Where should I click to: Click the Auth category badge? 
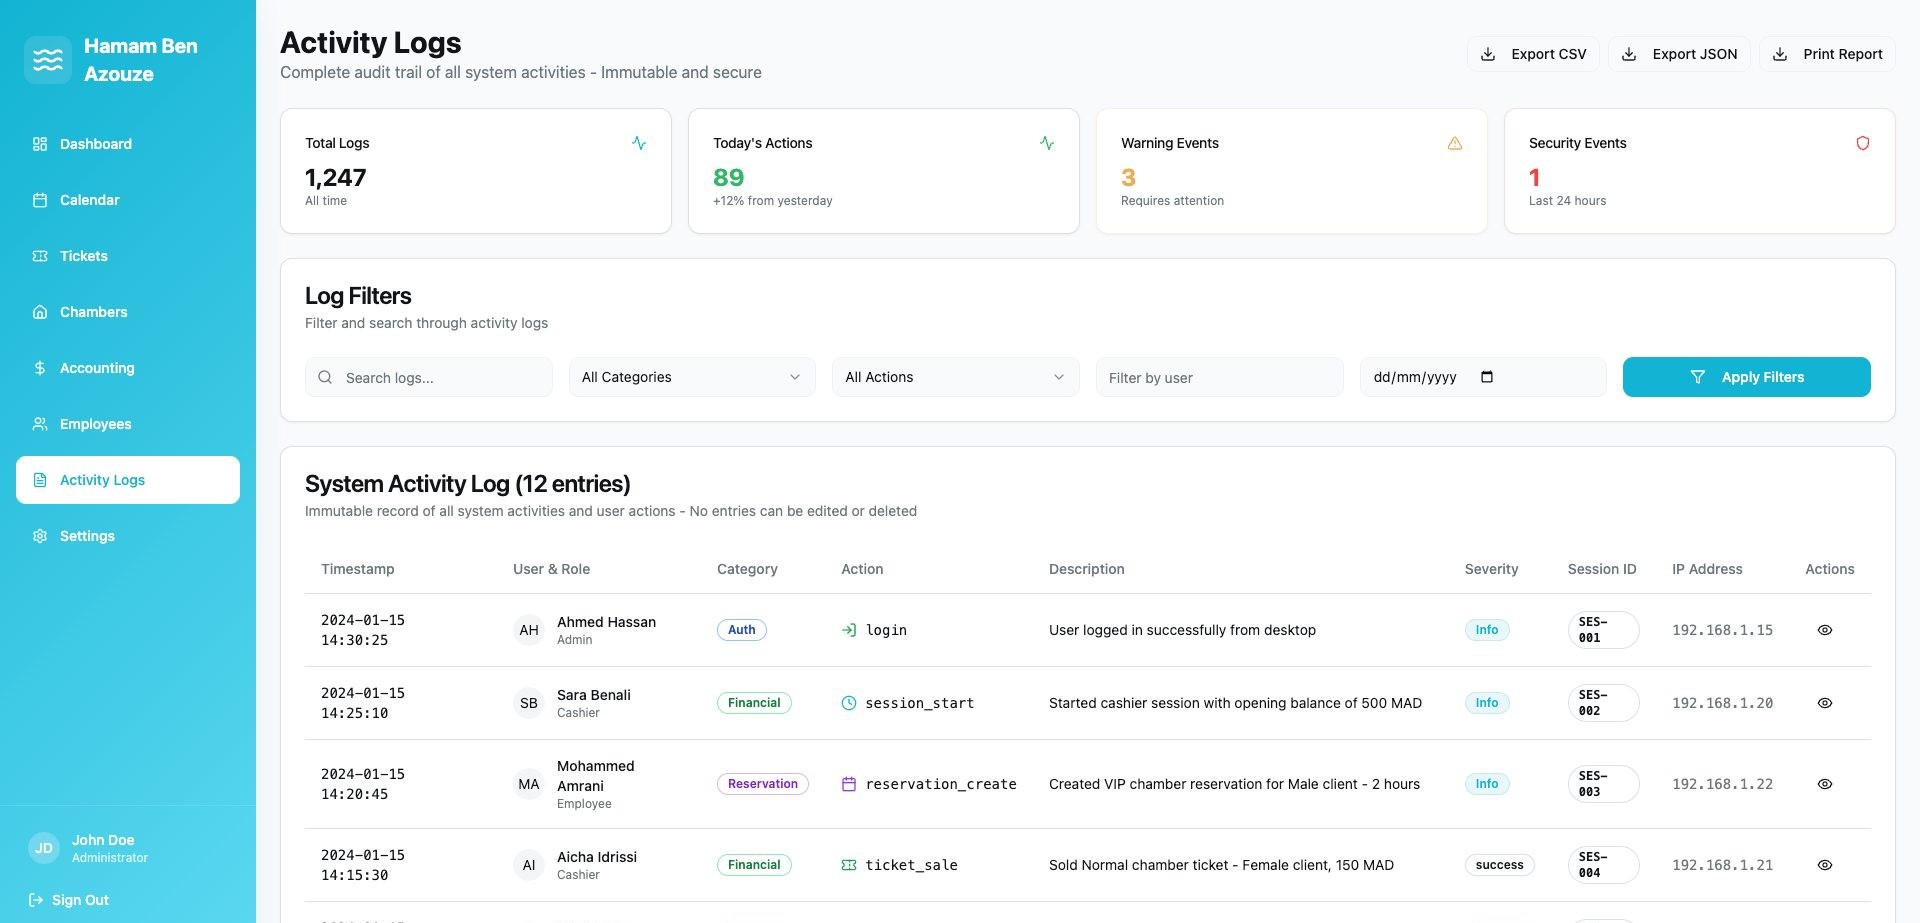pyautogui.click(x=742, y=630)
